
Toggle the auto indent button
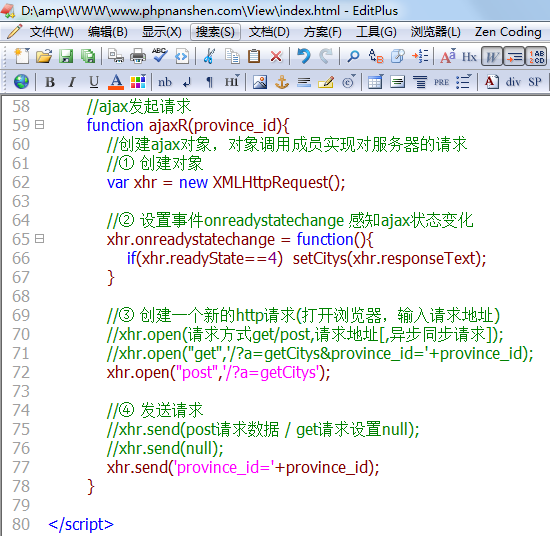pyautogui.click(x=514, y=56)
